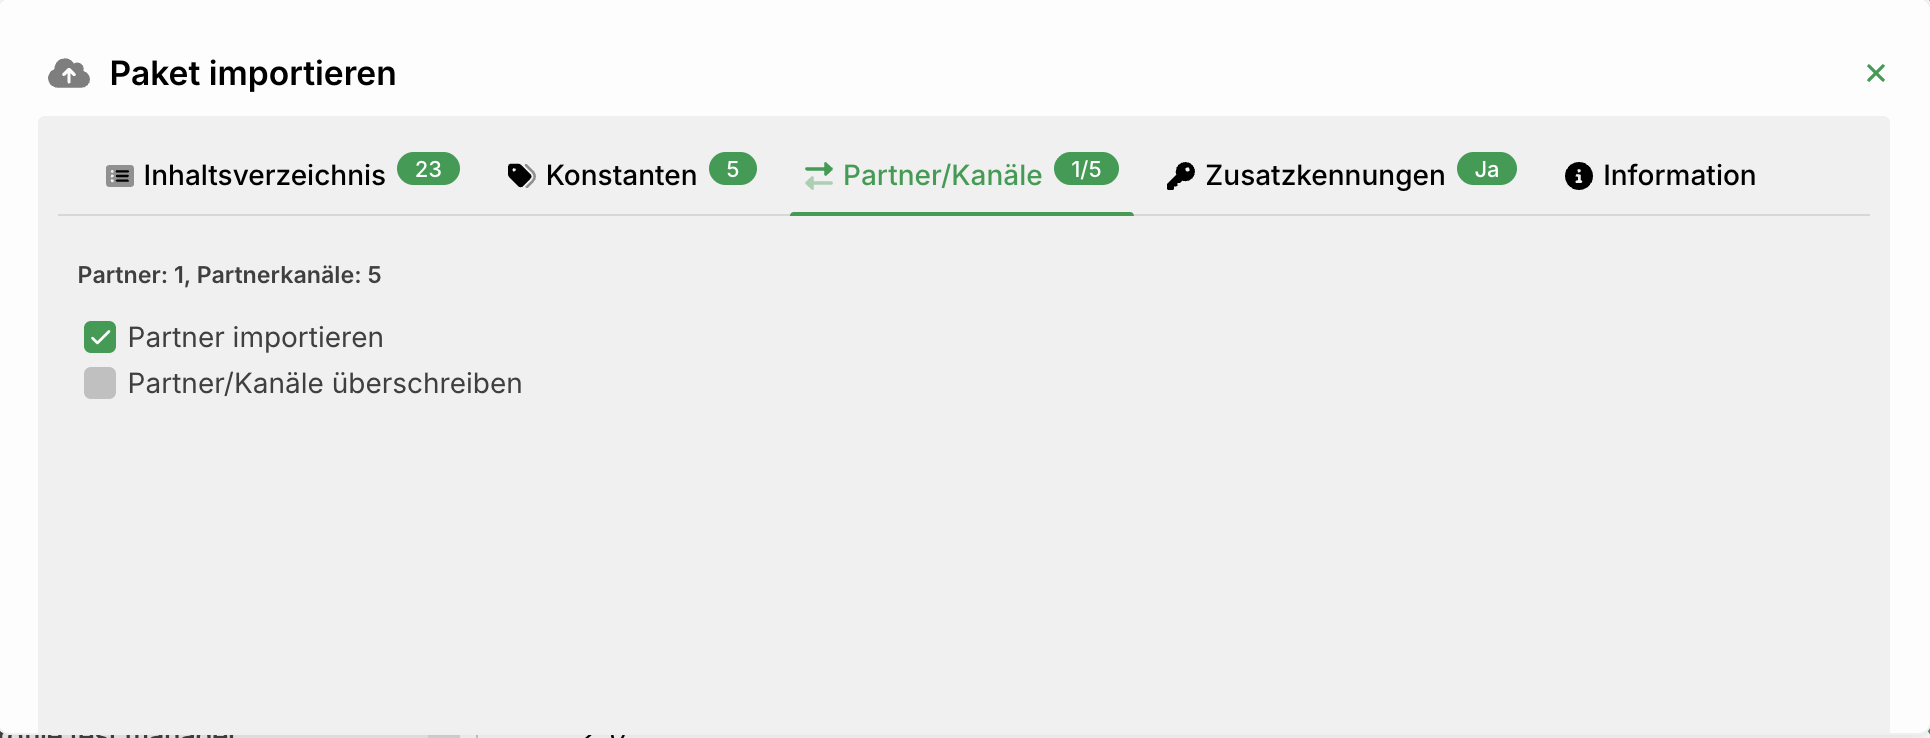
Task: Click the 23 badge on Inhaltsverzeichnis
Action: pyautogui.click(x=428, y=169)
